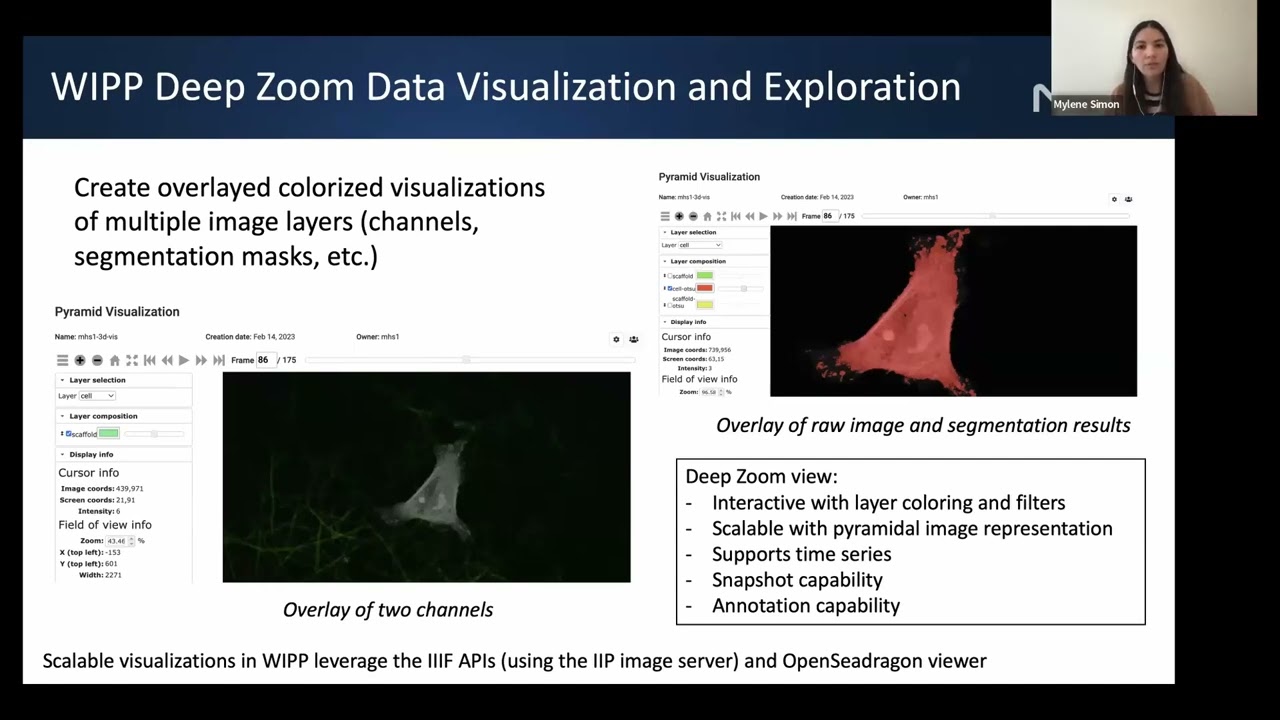Click the yellow scaffold-otsu color swatch
This screenshot has width=1280, height=720.
pyautogui.click(x=705, y=304)
